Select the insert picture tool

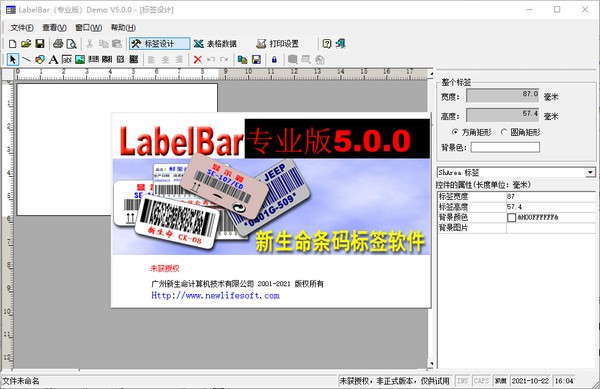click(80, 60)
